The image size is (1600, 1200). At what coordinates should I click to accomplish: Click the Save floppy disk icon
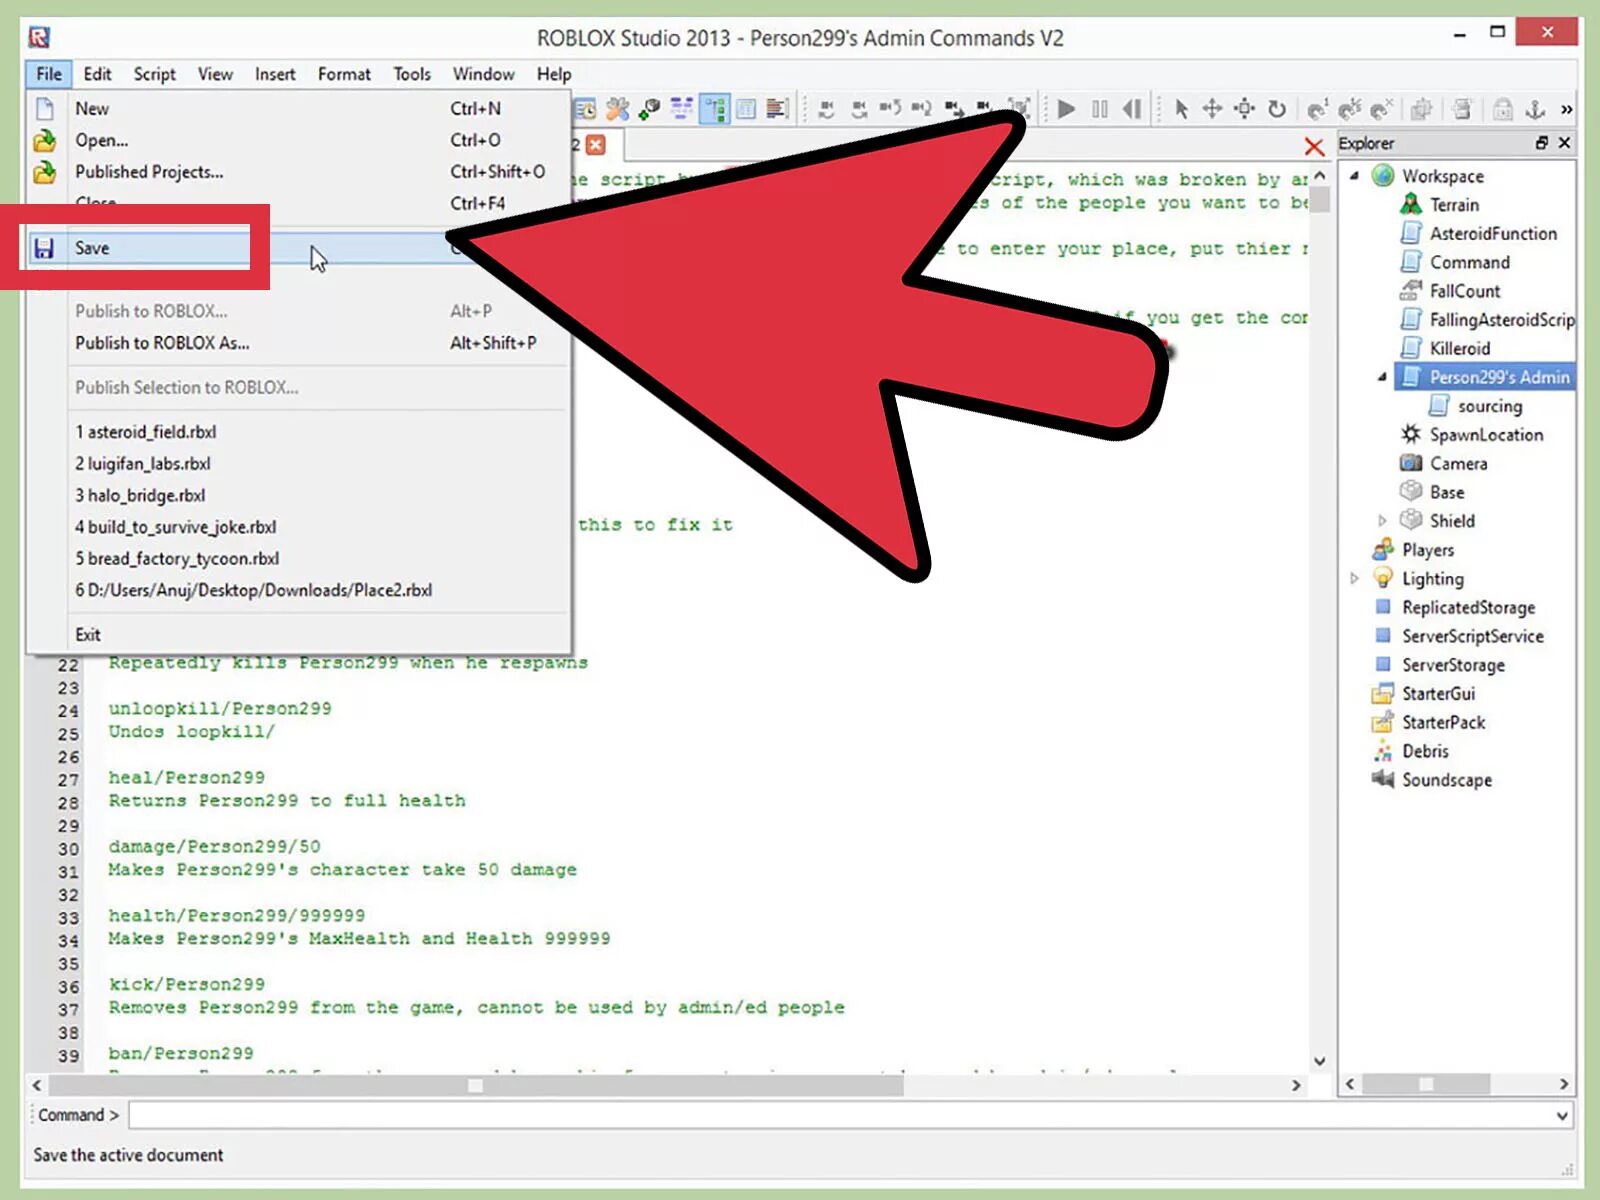coord(44,248)
